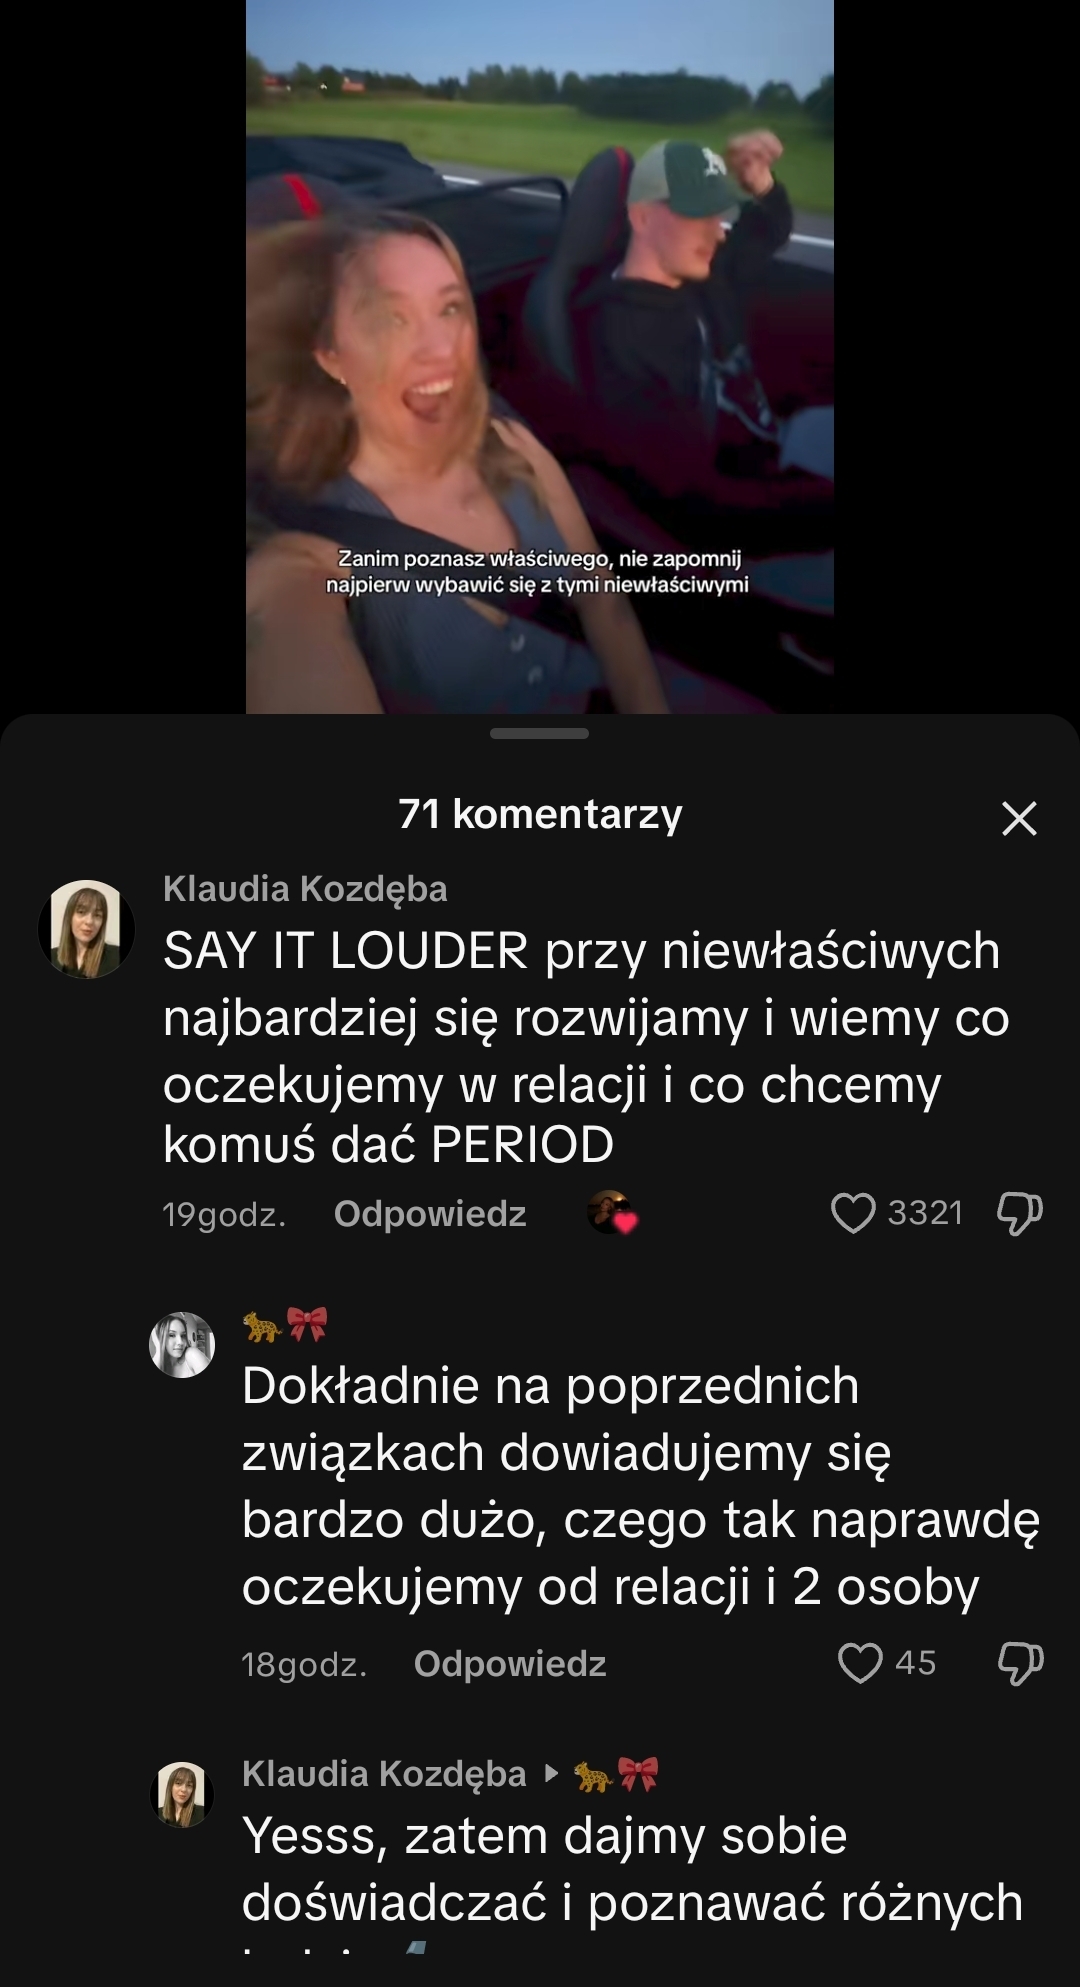This screenshot has width=1080, height=1987.
Task: Dislike the reply with 45 likes
Action: tap(1021, 1663)
